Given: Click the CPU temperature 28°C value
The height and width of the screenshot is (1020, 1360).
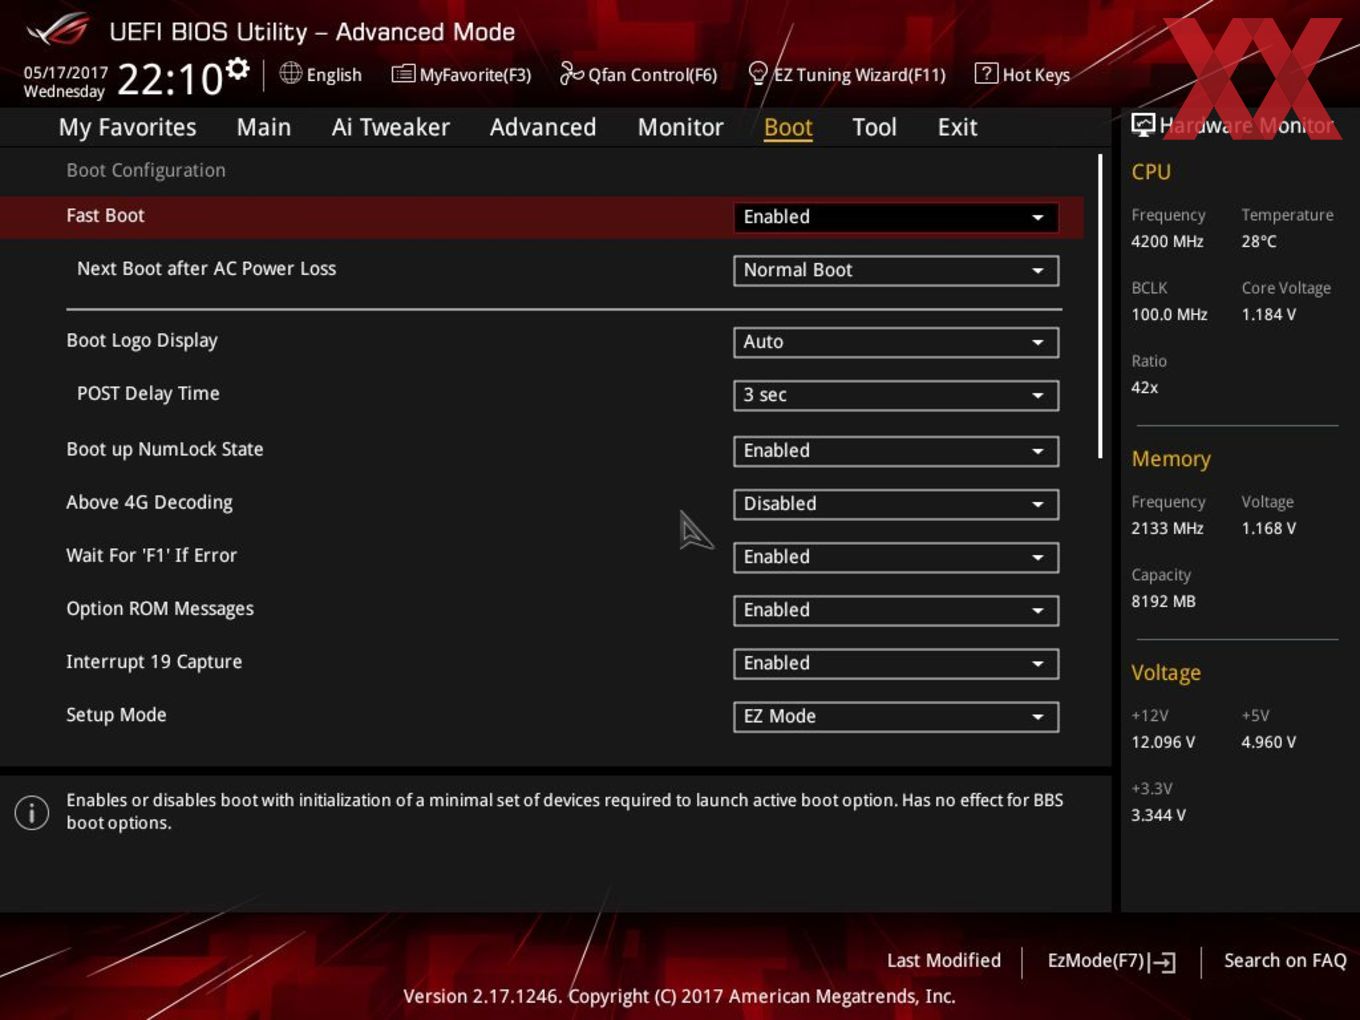Looking at the screenshot, I should click(1259, 241).
